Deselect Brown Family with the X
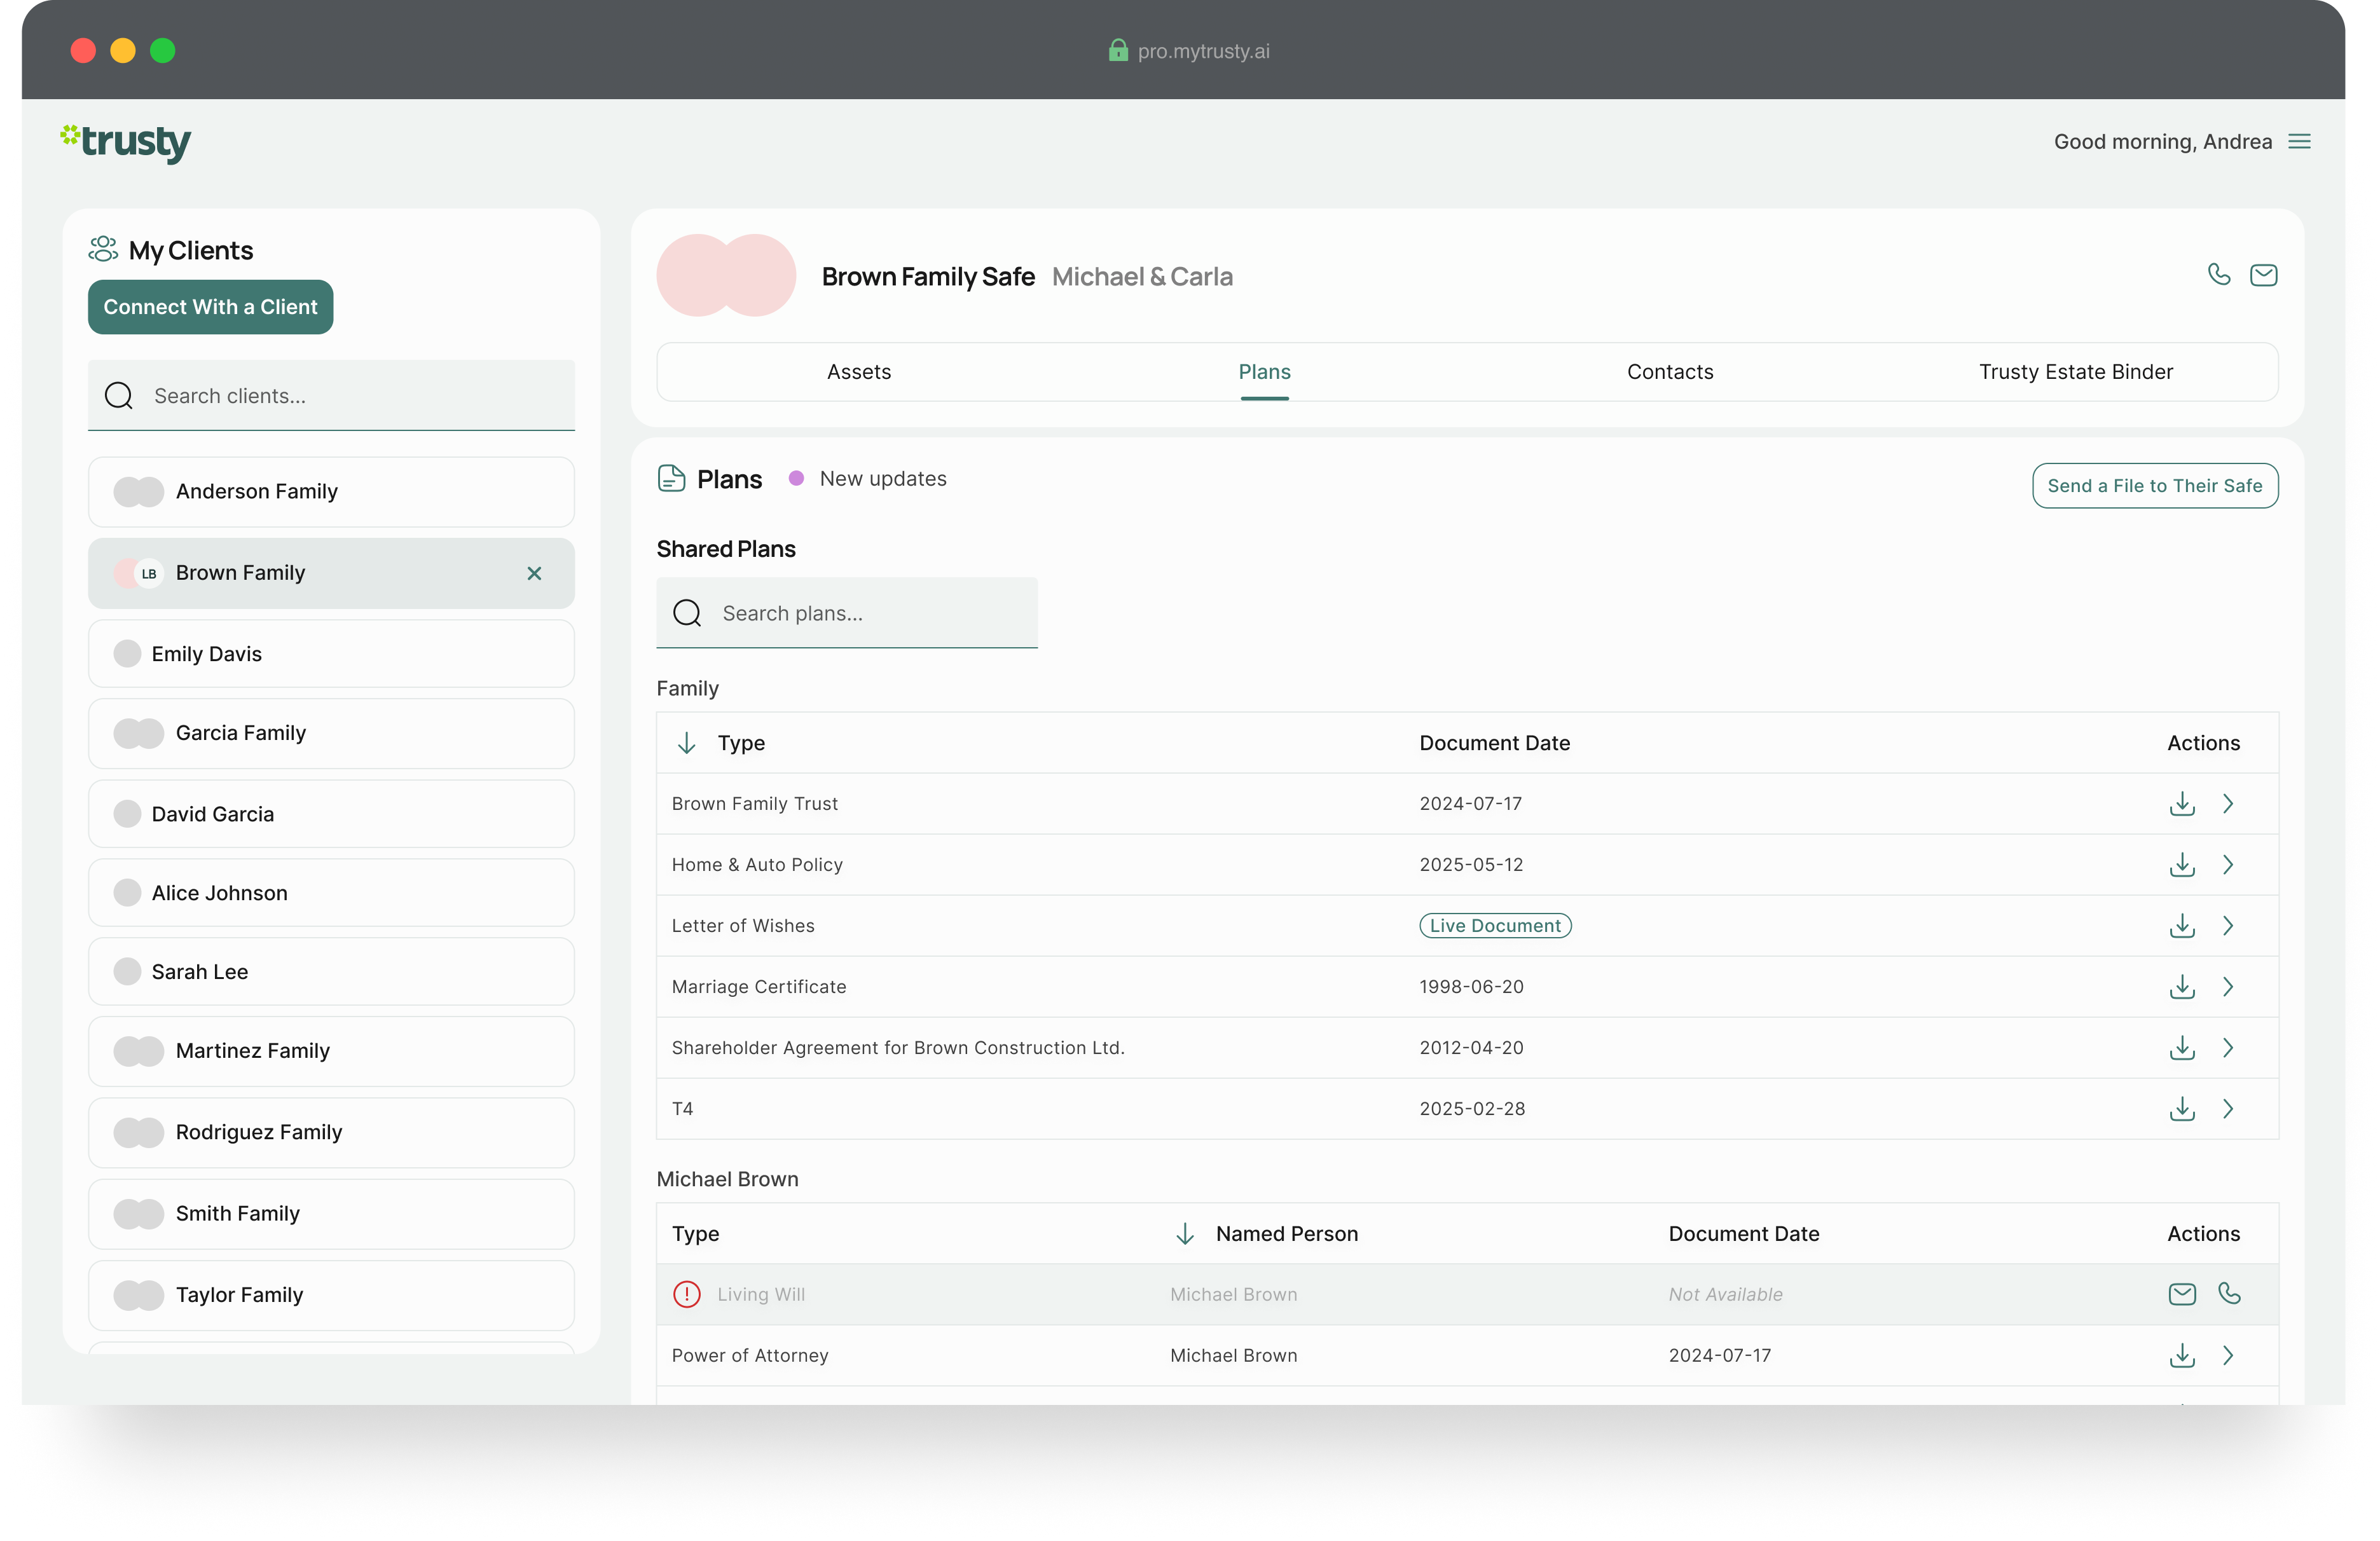Screen dimensions: 2380x1541 [x=534, y=573]
